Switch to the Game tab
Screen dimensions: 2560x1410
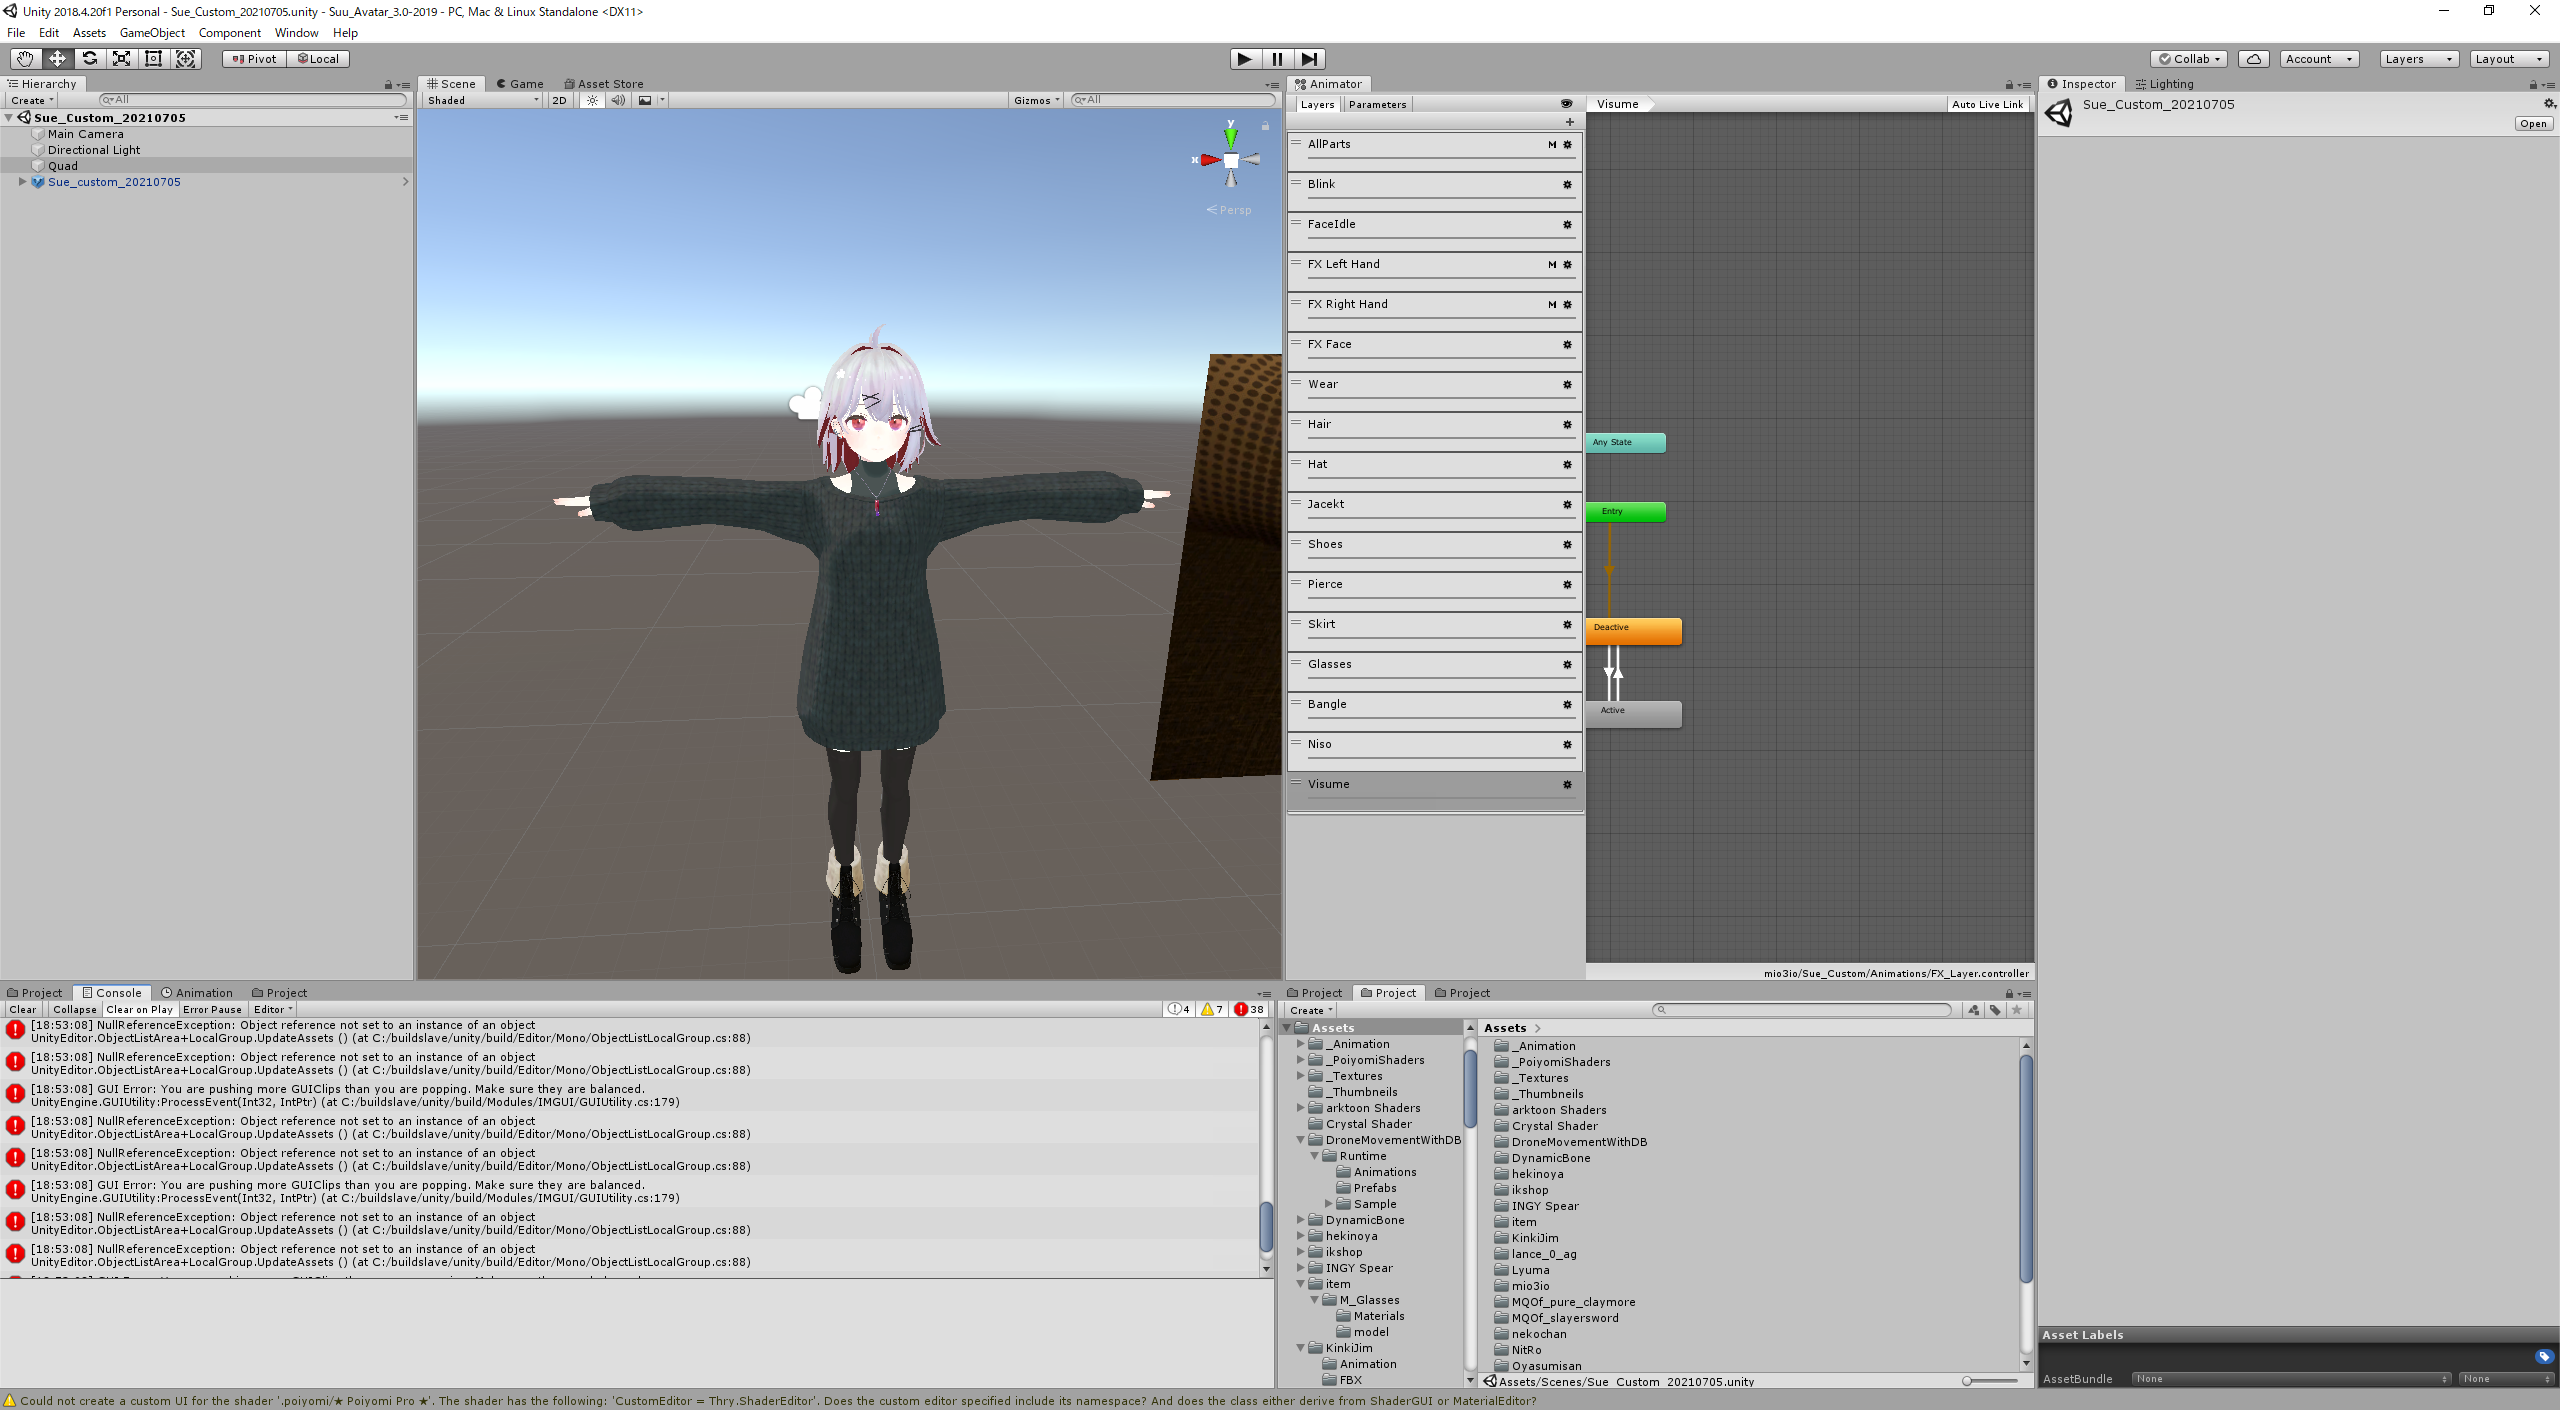(519, 83)
